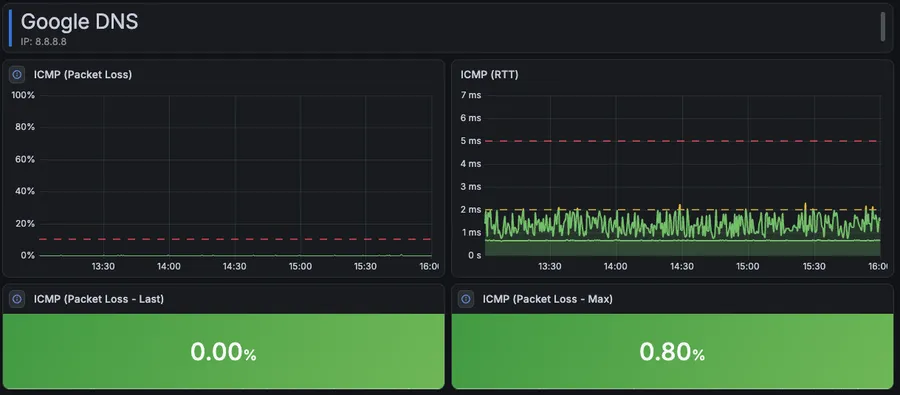The width and height of the screenshot is (900, 395).
Task: Click the 0% label on Packet Loss axis
Action: (28, 255)
